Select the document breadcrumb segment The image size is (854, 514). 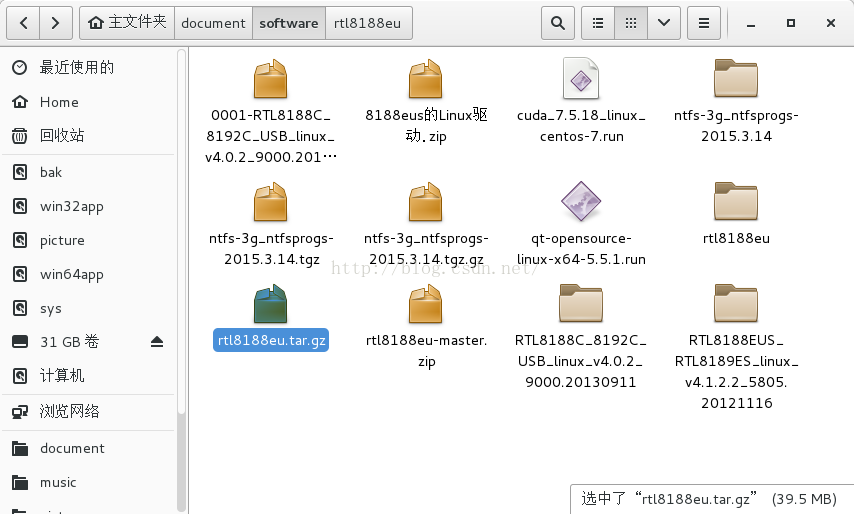213,22
